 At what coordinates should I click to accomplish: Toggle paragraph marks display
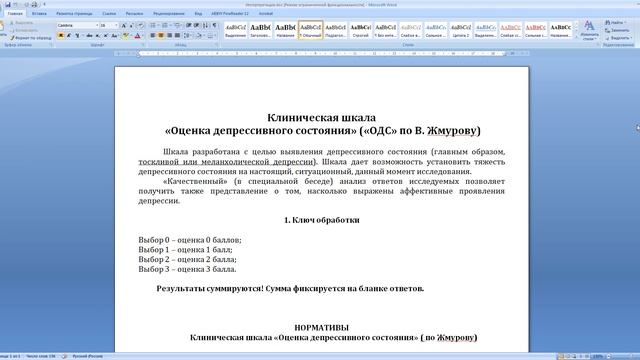point(214,25)
